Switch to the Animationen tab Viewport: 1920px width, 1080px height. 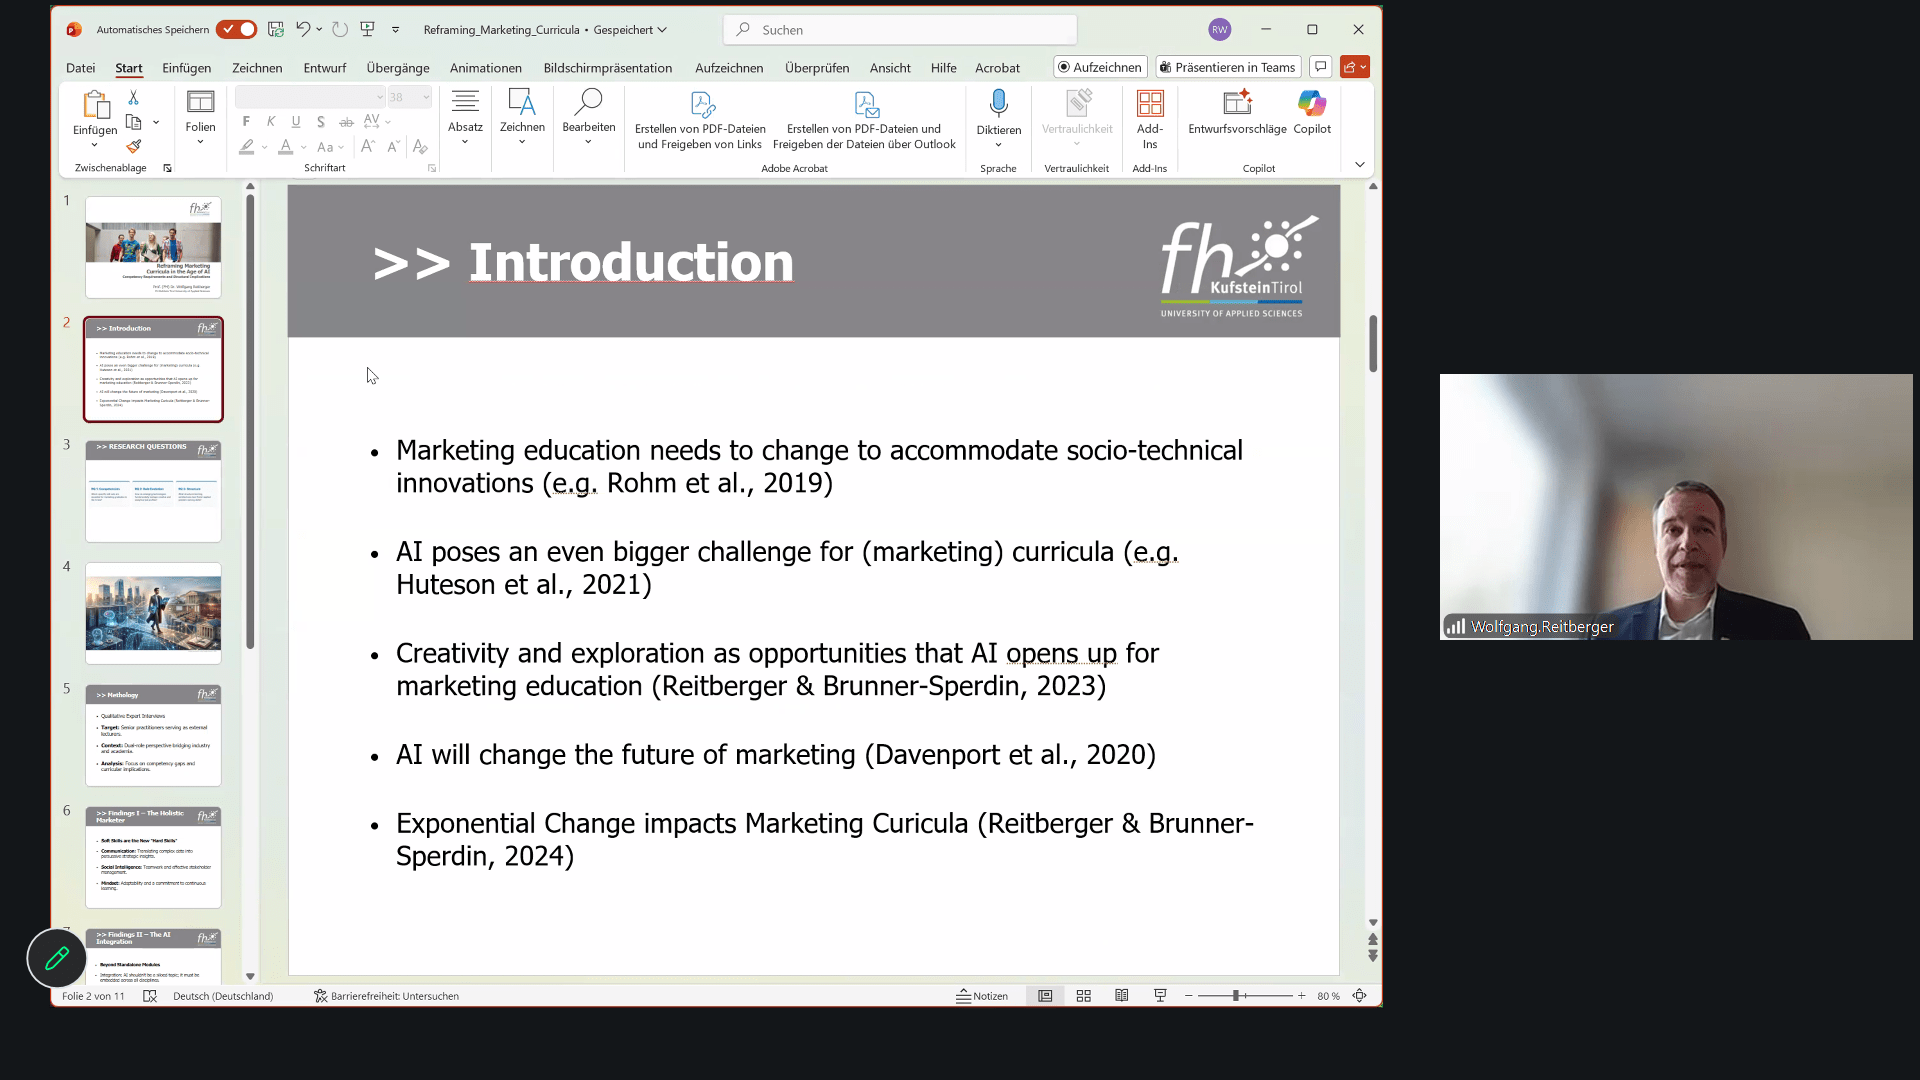click(485, 68)
